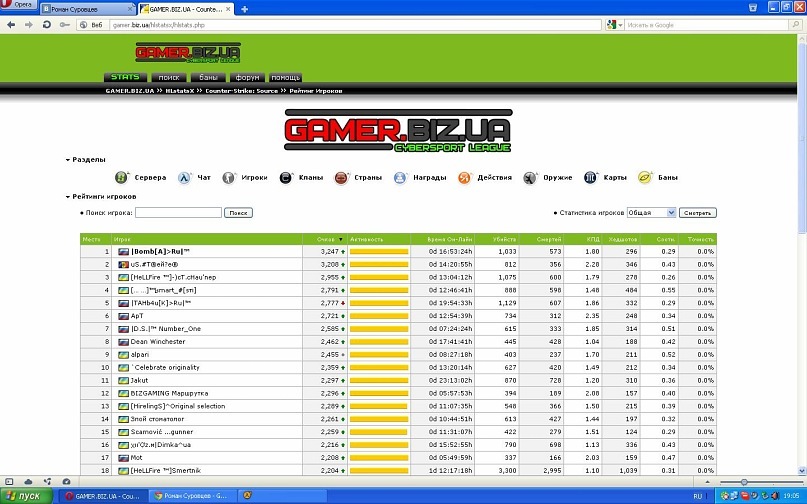Open the Кланы section icon
The width and height of the screenshot is (807, 504).
tap(286, 178)
